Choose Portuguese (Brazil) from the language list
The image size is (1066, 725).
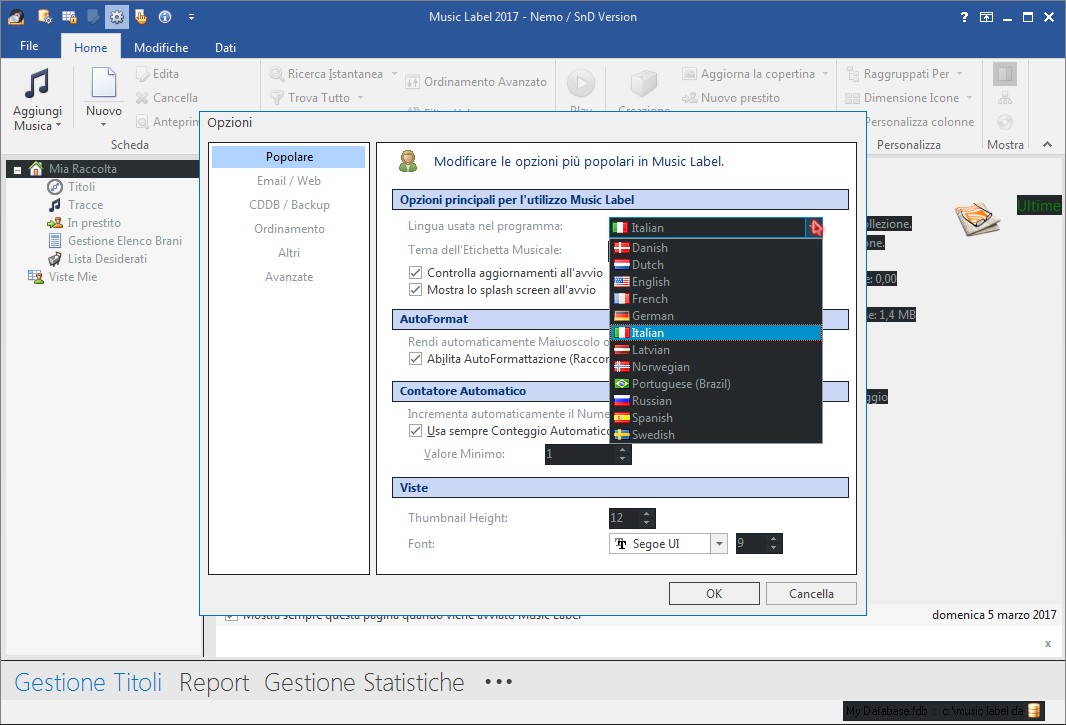[x=716, y=384]
